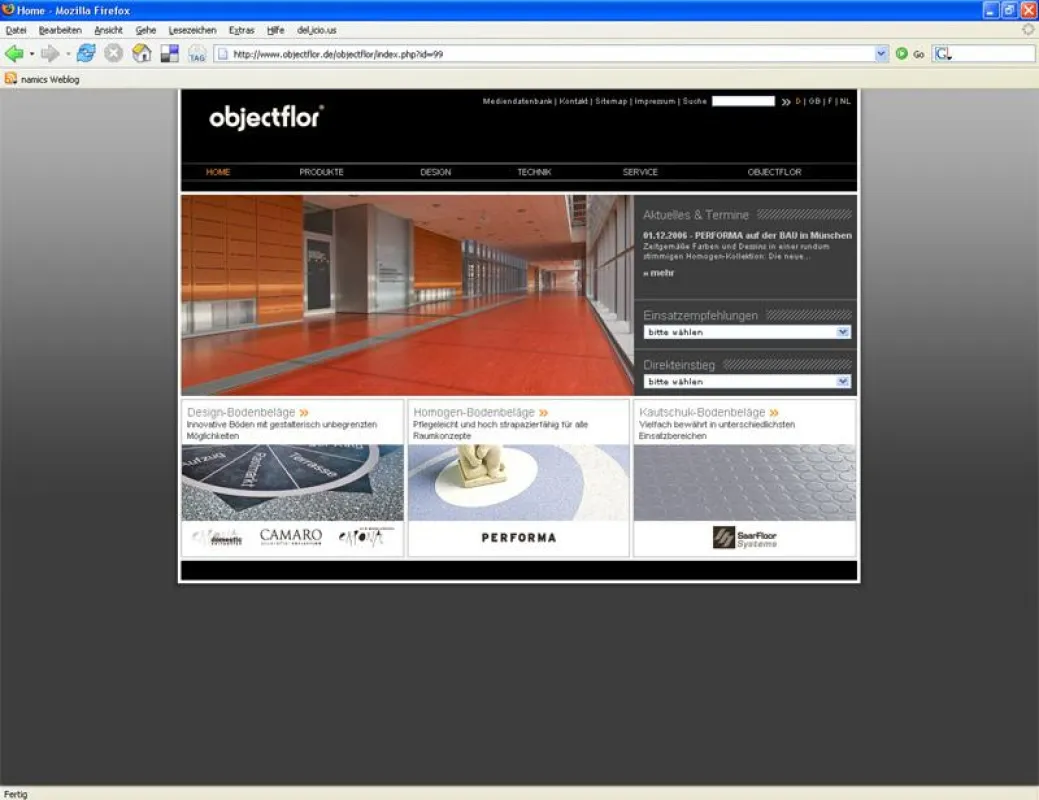Select TECHNIK in site navigation
The width and height of the screenshot is (1039, 800).
click(x=534, y=172)
